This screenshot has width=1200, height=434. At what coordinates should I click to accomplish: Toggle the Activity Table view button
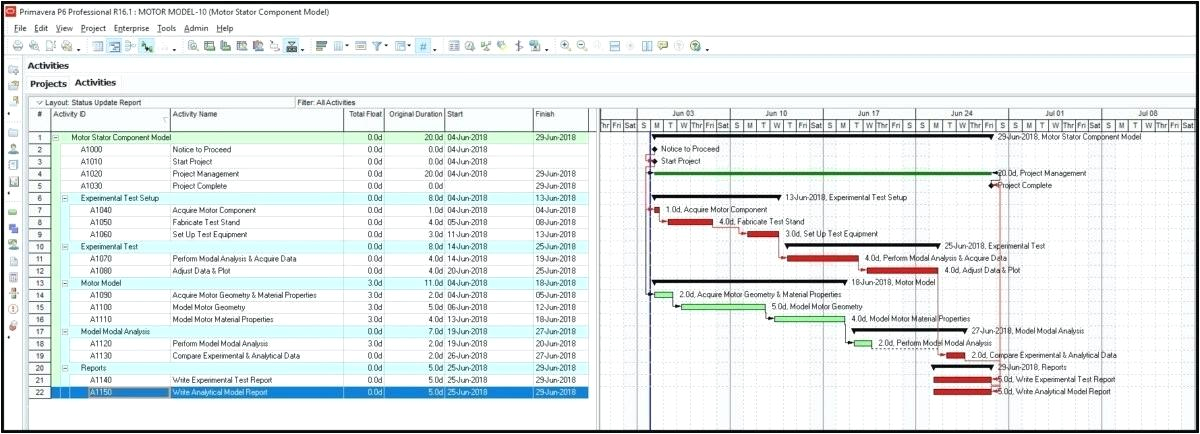(98, 46)
